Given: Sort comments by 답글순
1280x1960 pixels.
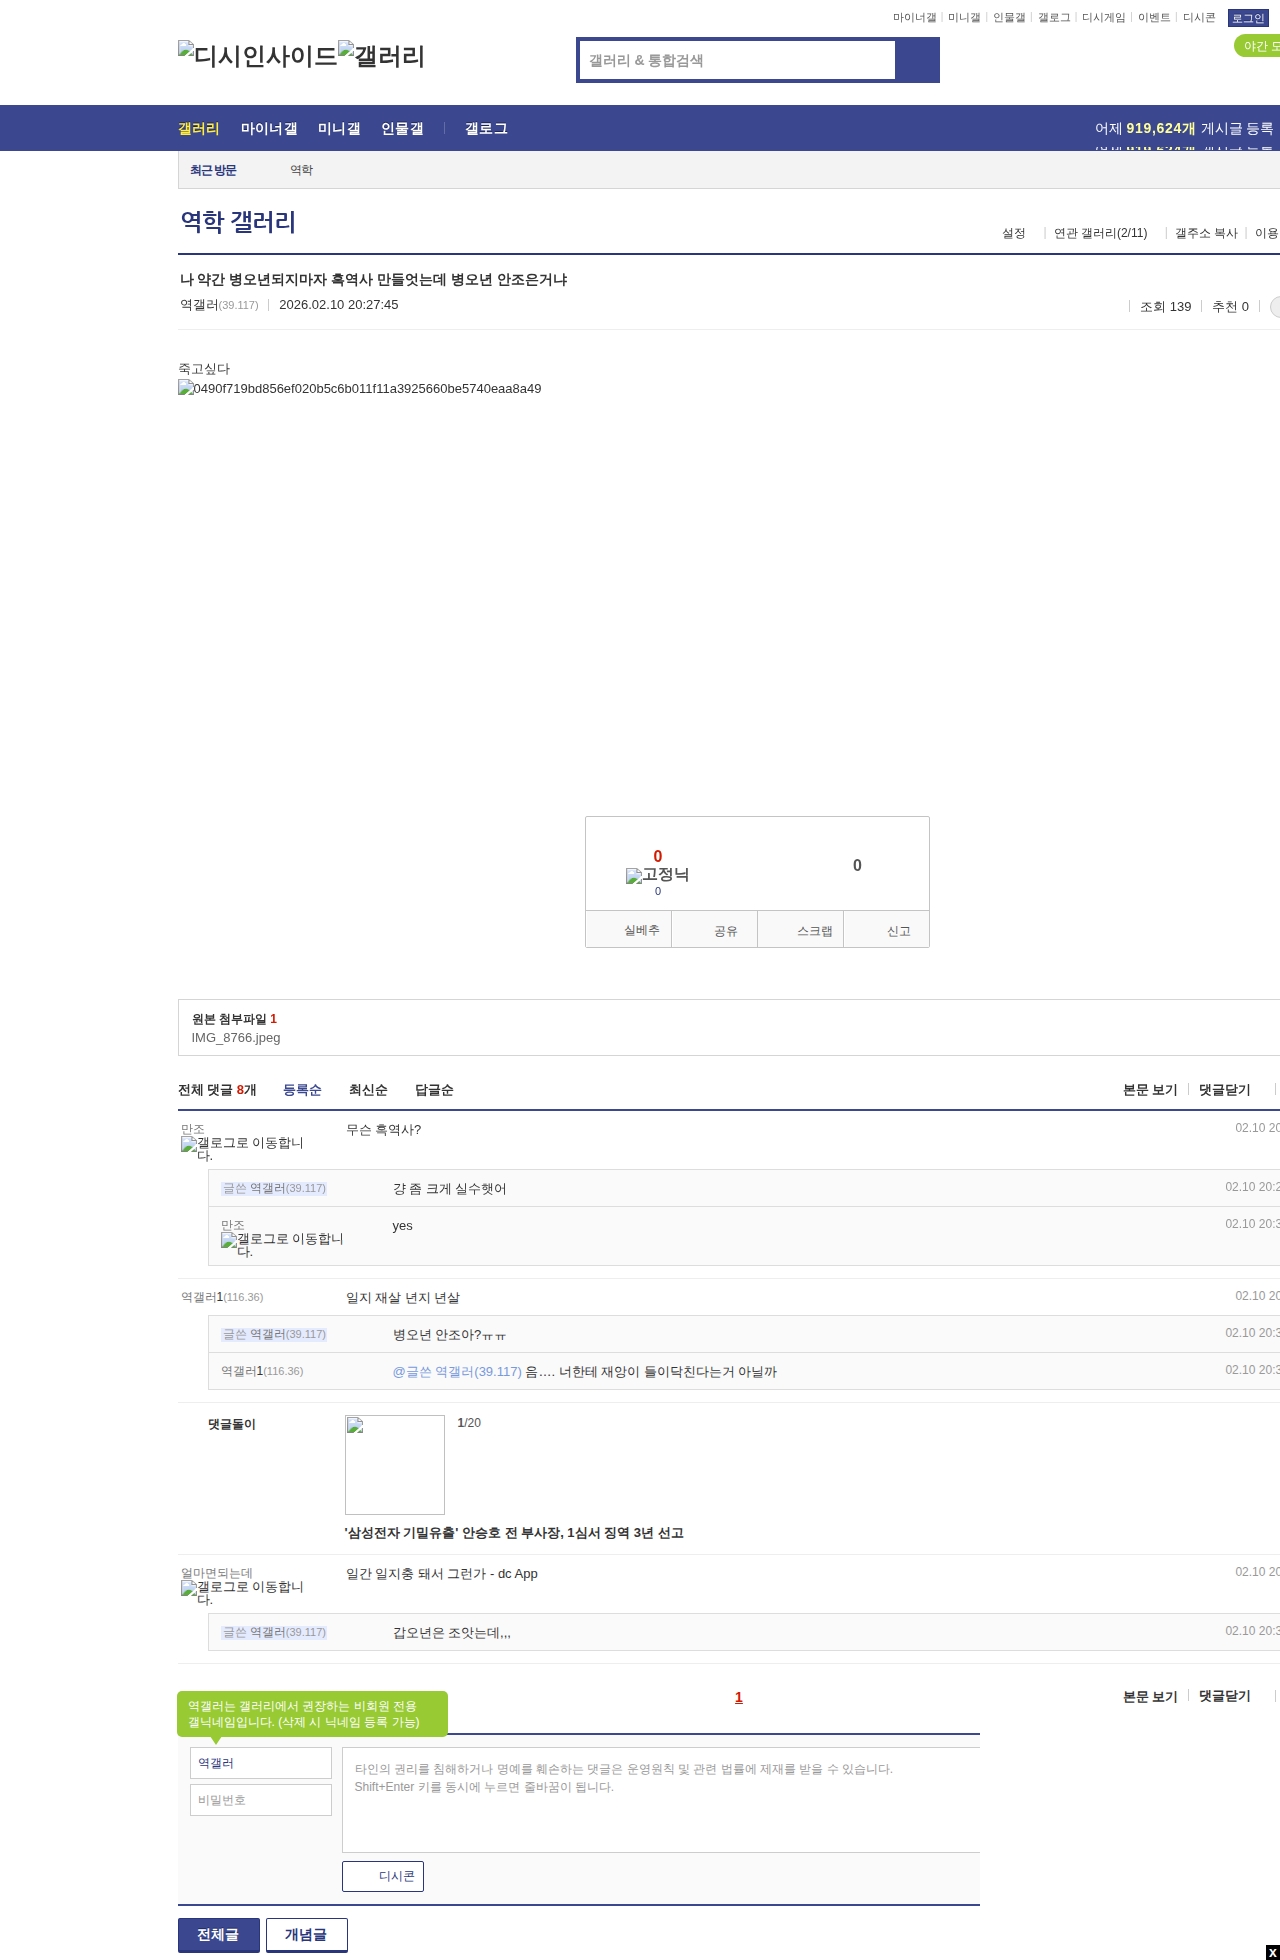Looking at the screenshot, I should [434, 1090].
